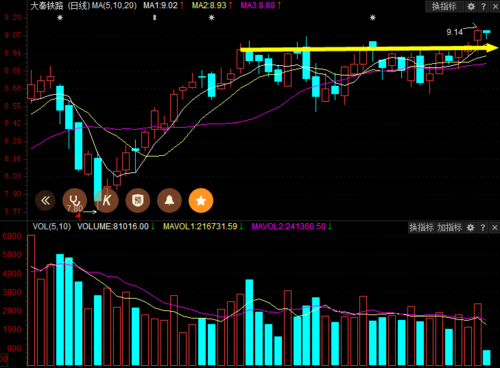Click the MA1:9.02 value
Image resolution: width=500 pixels, height=368 pixels.
160,6
